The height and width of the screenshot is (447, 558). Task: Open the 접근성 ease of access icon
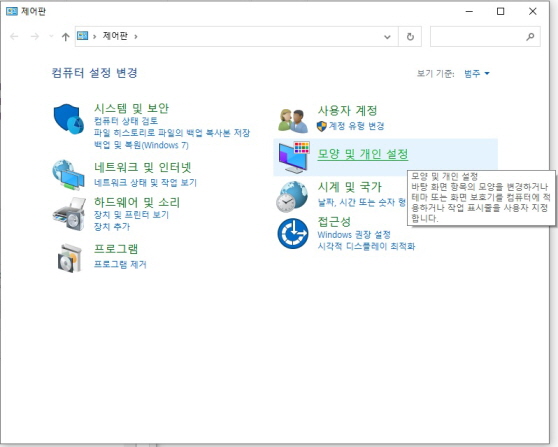click(x=293, y=233)
